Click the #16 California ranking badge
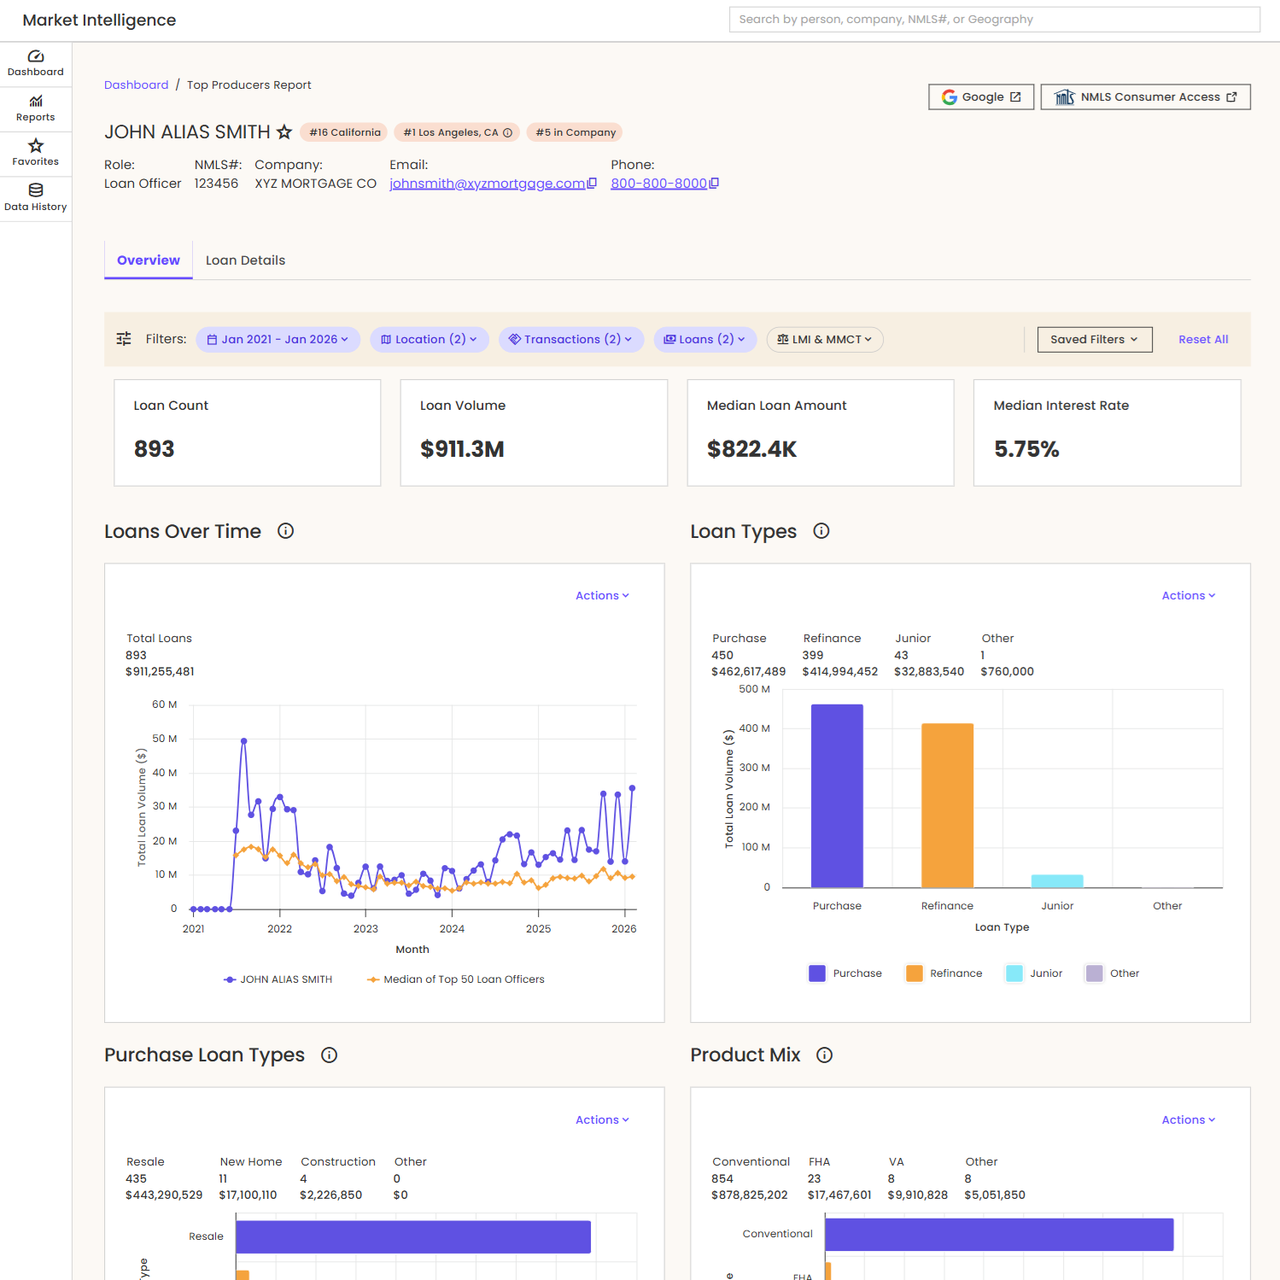This screenshot has width=1280, height=1280. tap(345, 132)
